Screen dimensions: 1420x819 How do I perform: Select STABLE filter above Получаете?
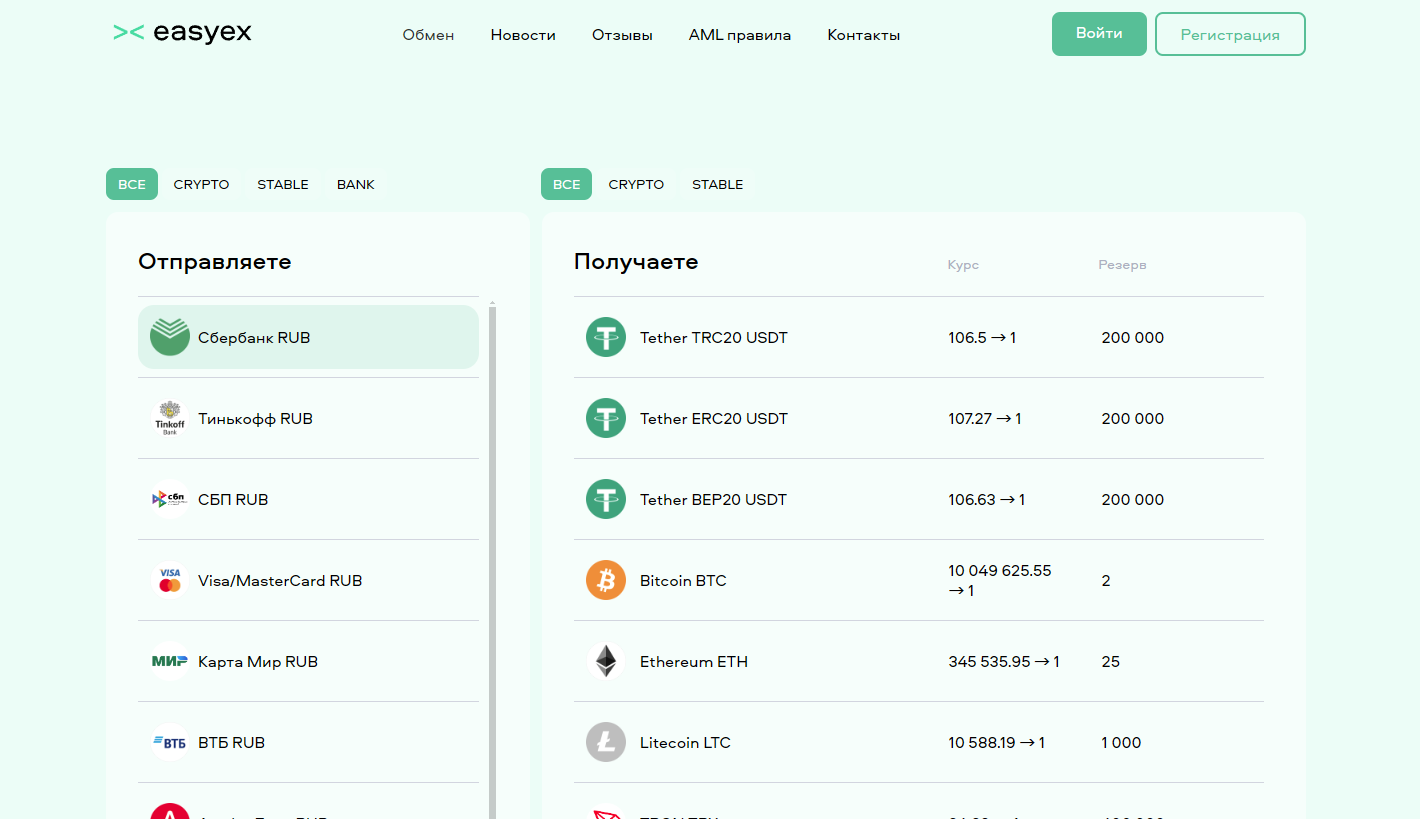point(718,184)
